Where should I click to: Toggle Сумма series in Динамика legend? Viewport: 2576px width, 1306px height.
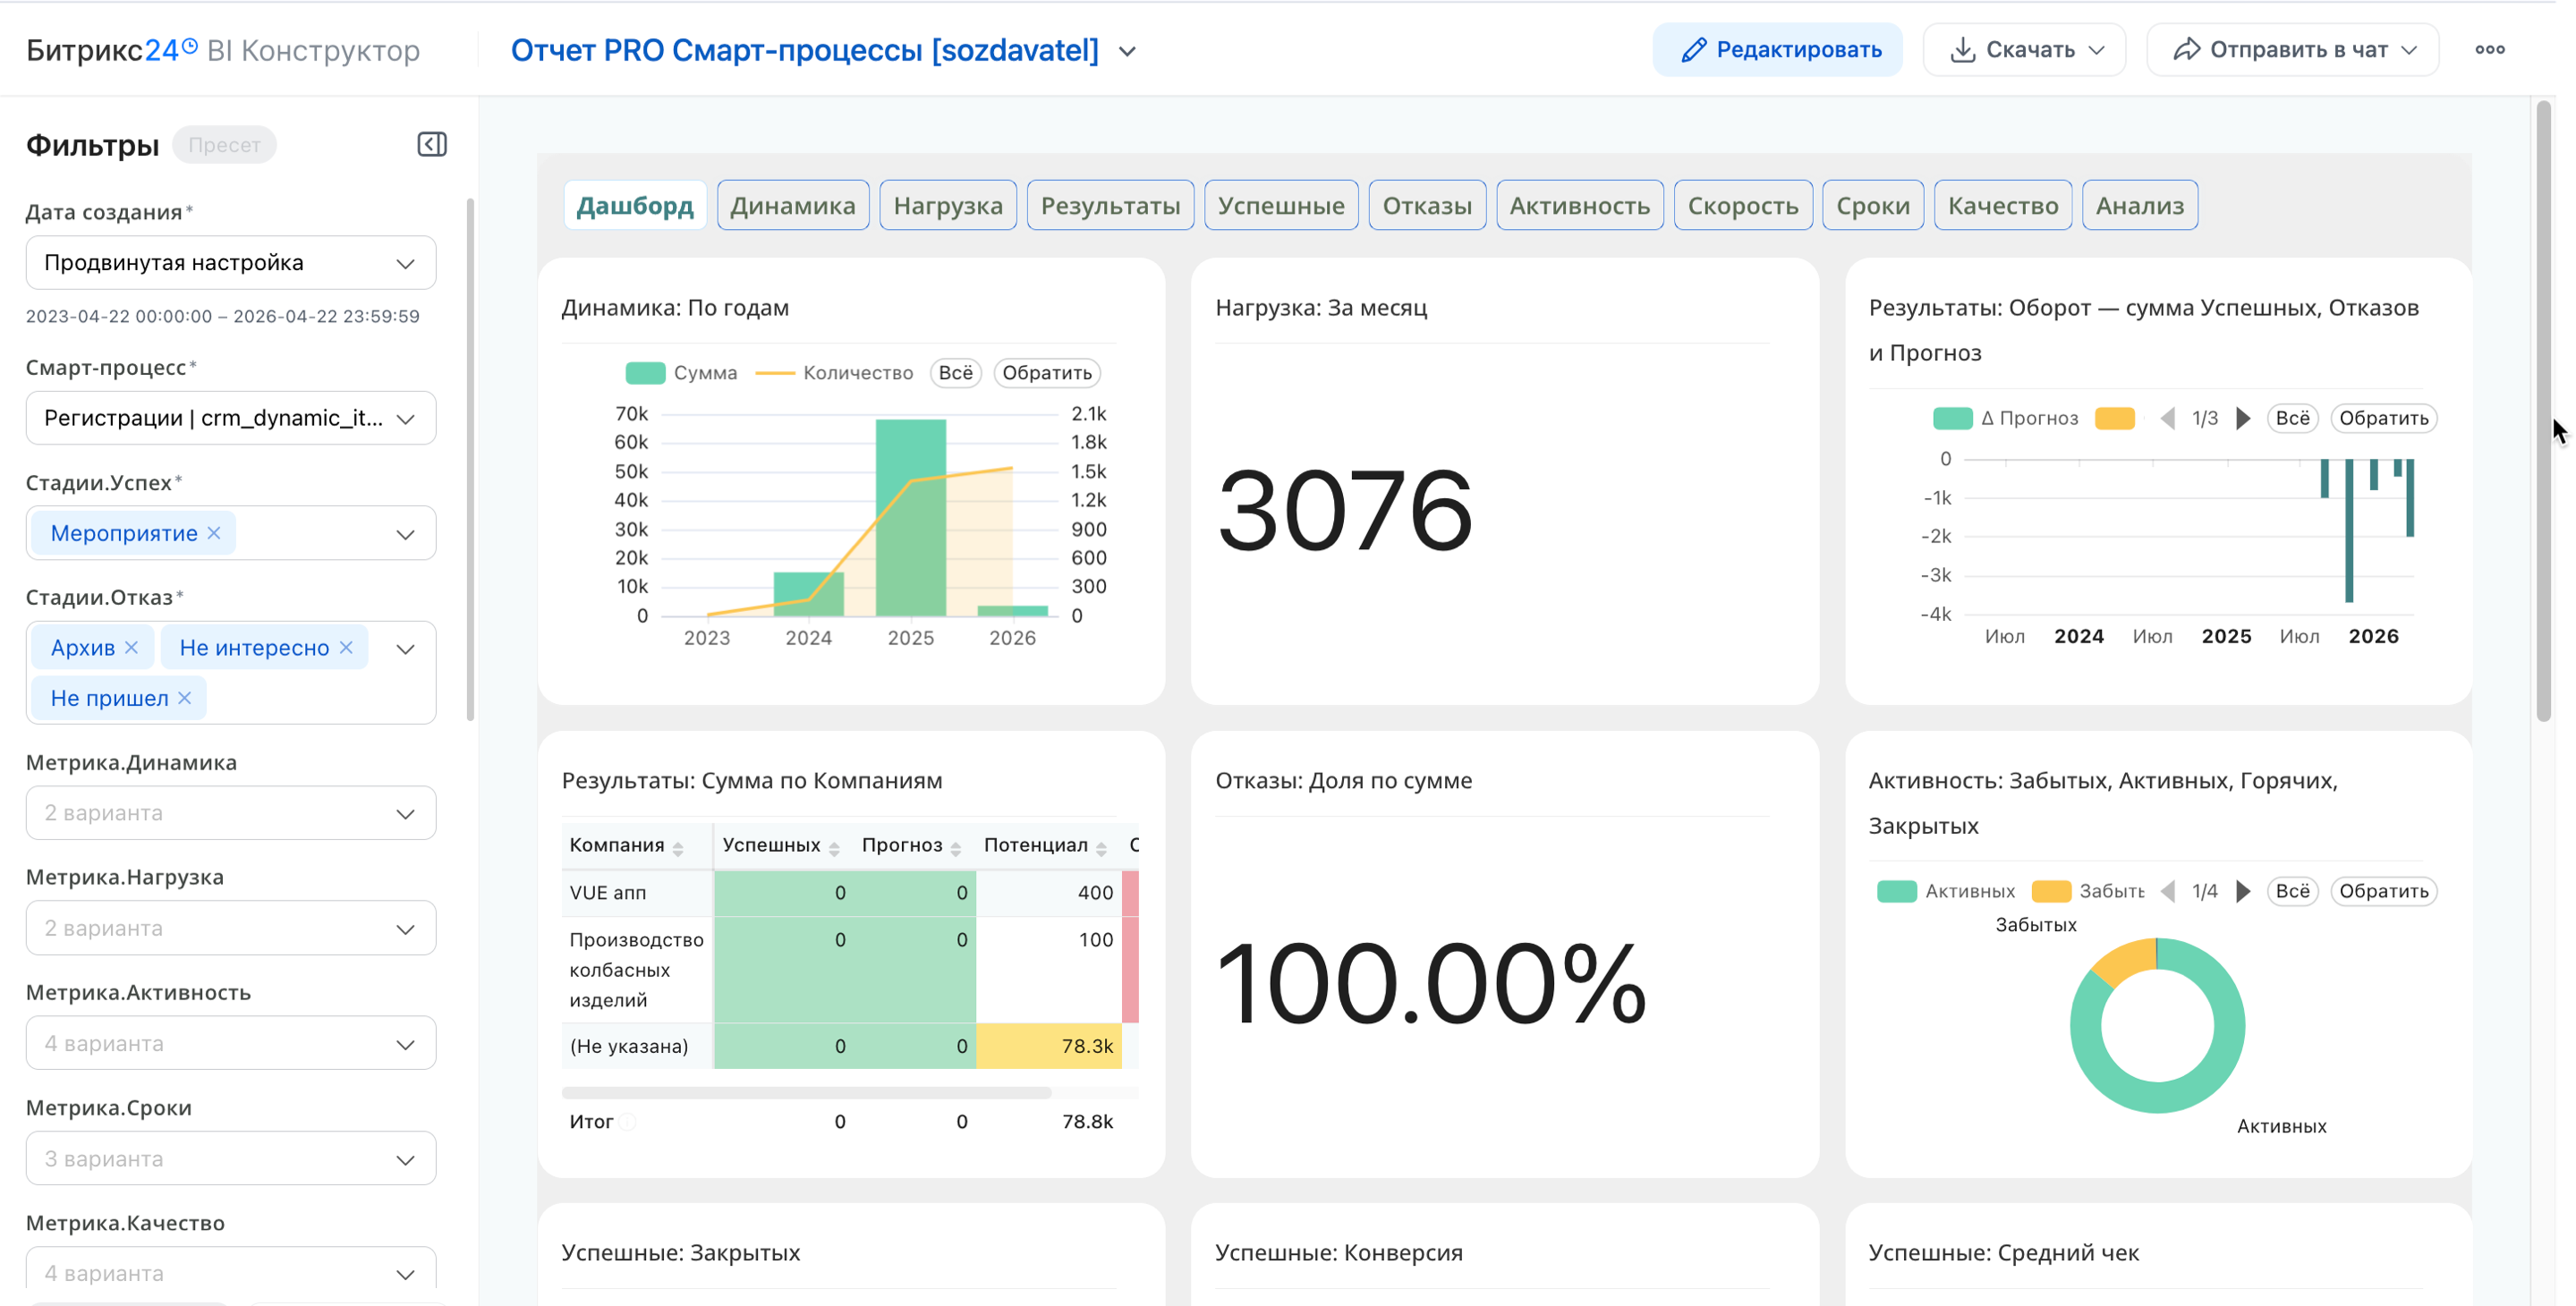(x=680, y=373)
